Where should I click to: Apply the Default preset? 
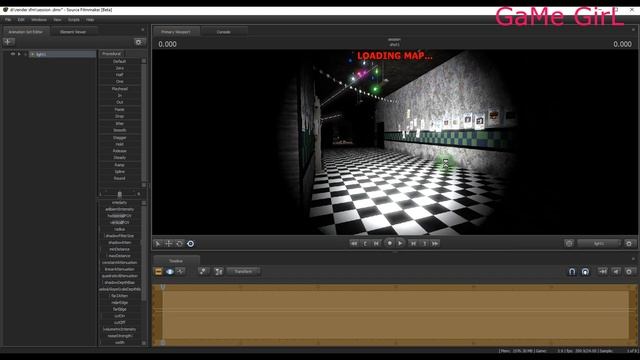[x=120, y=61]
